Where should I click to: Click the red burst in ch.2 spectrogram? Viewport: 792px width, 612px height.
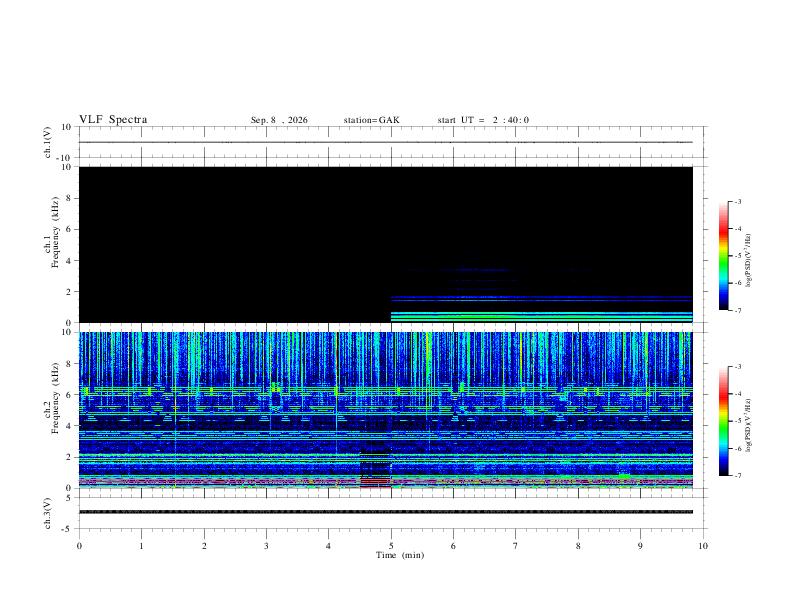coord(376,482)
